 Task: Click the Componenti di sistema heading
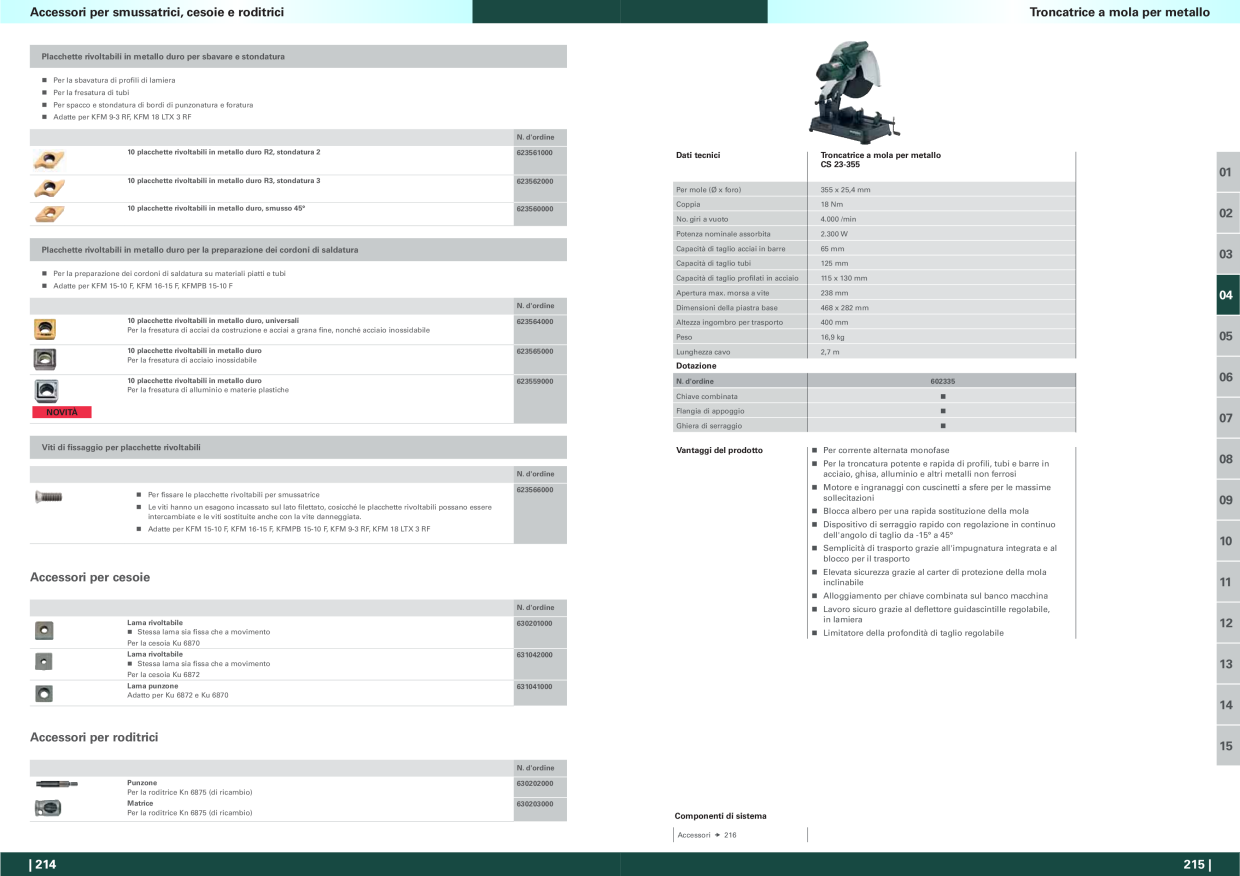[x=720, y=816]
